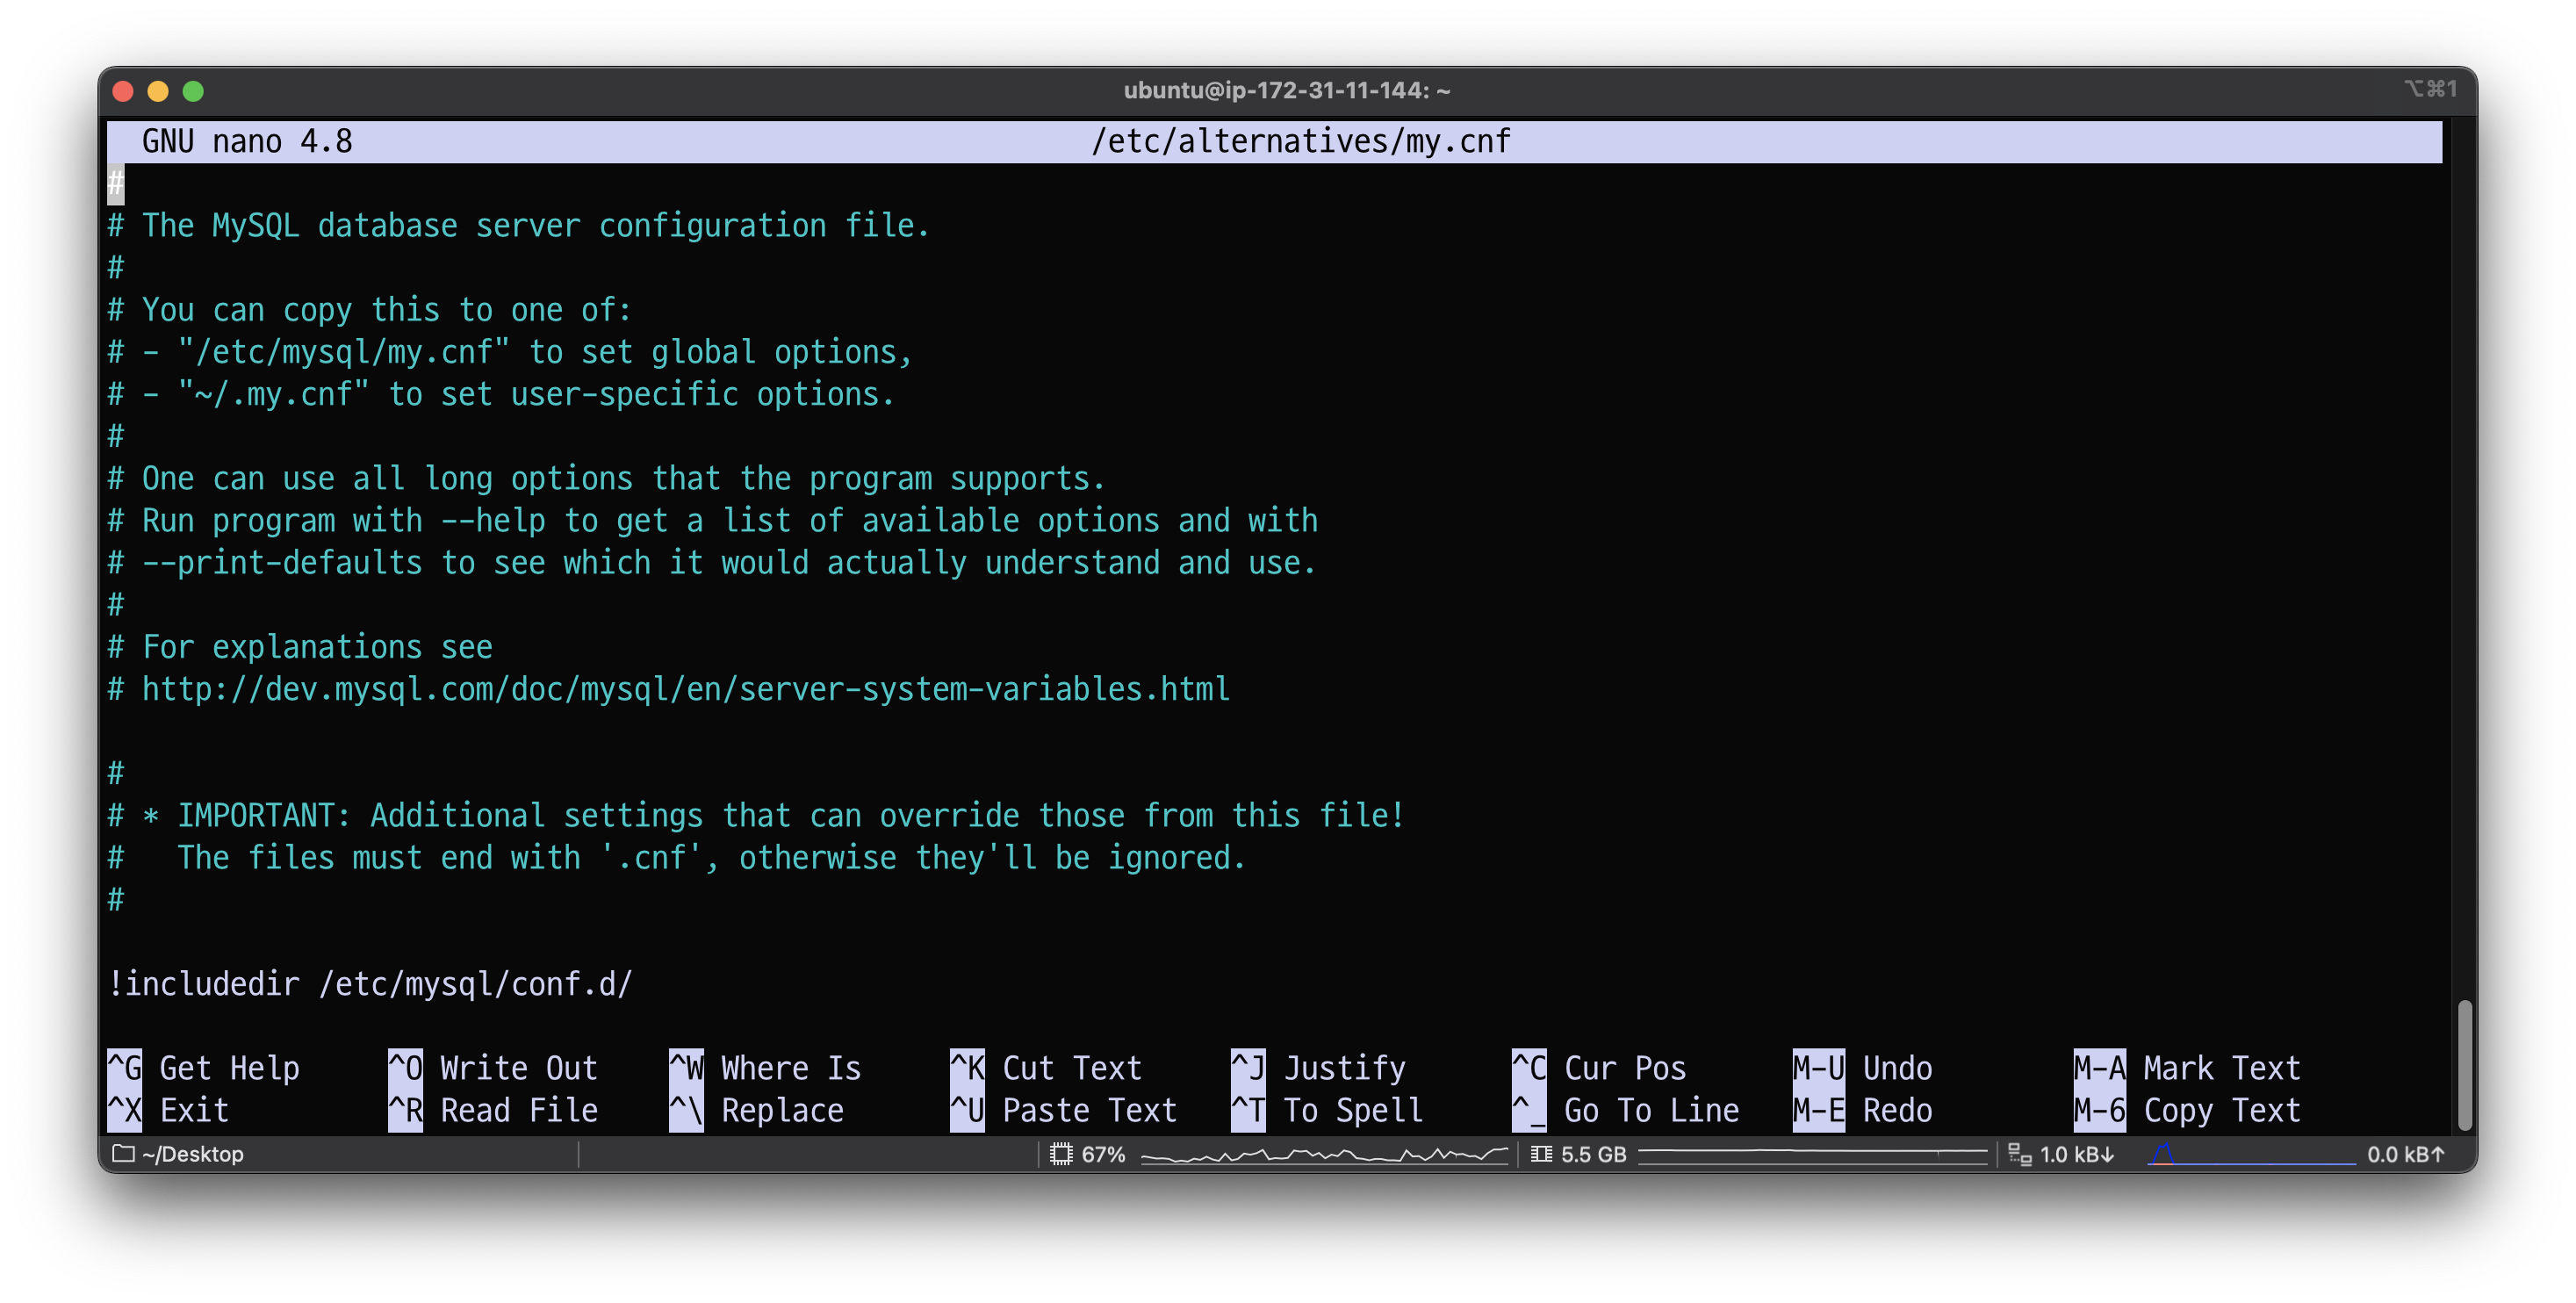Click the M-6 Copy Text shortcut

click(x=2188, y=1110)
